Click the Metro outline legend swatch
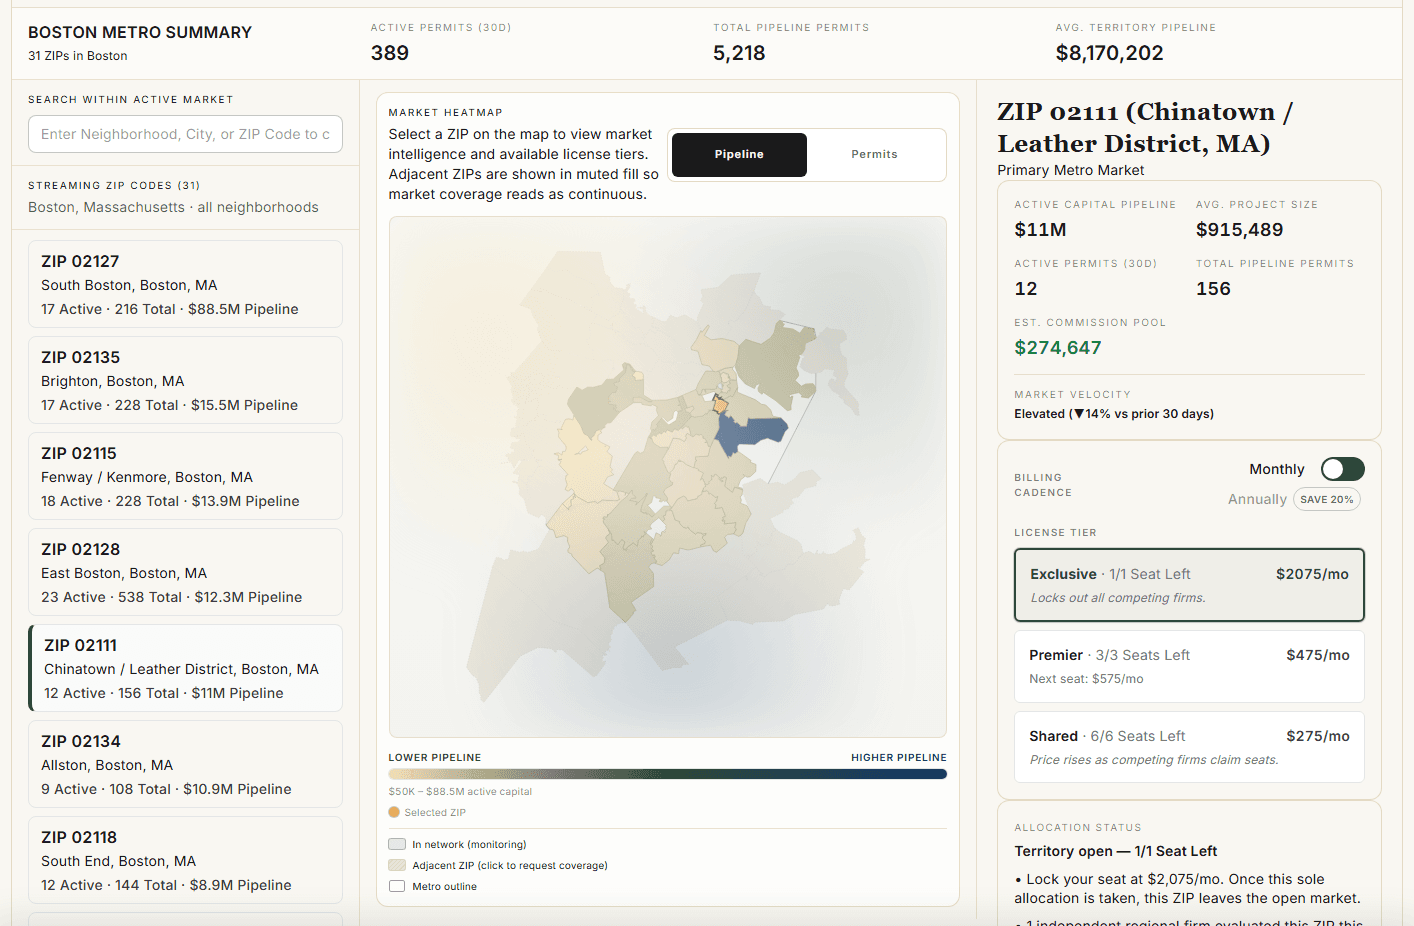 397,886
